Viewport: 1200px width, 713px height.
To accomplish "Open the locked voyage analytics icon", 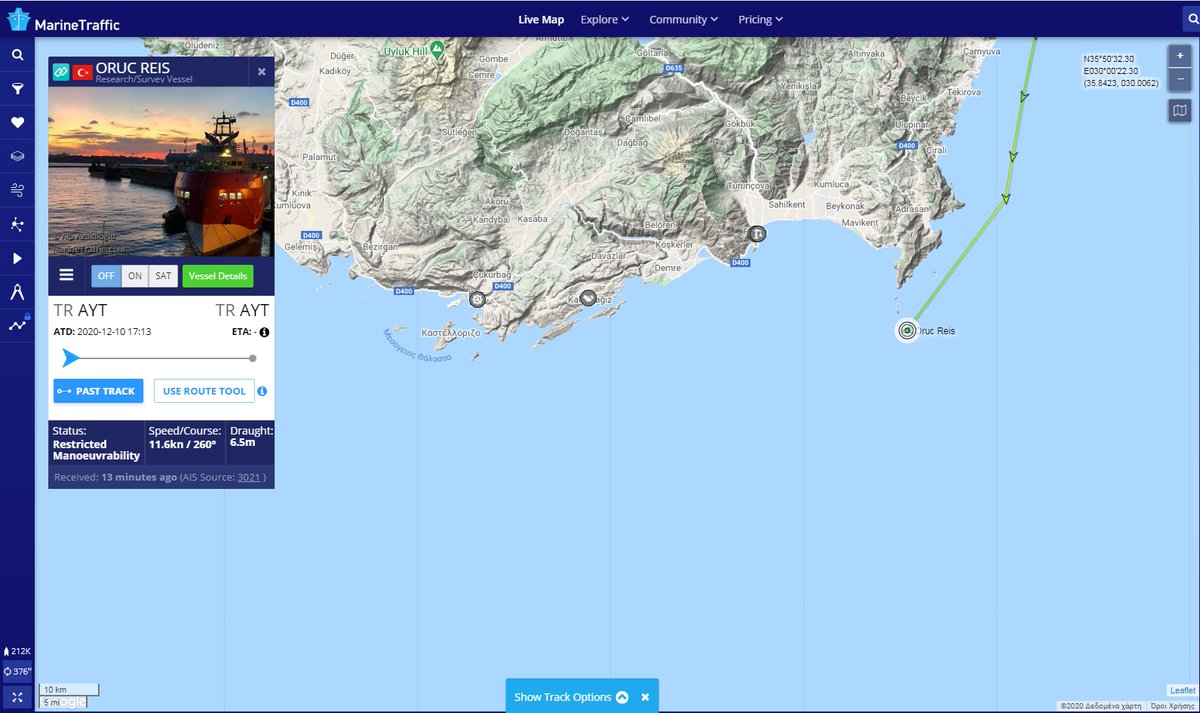I will click(17, 325).
